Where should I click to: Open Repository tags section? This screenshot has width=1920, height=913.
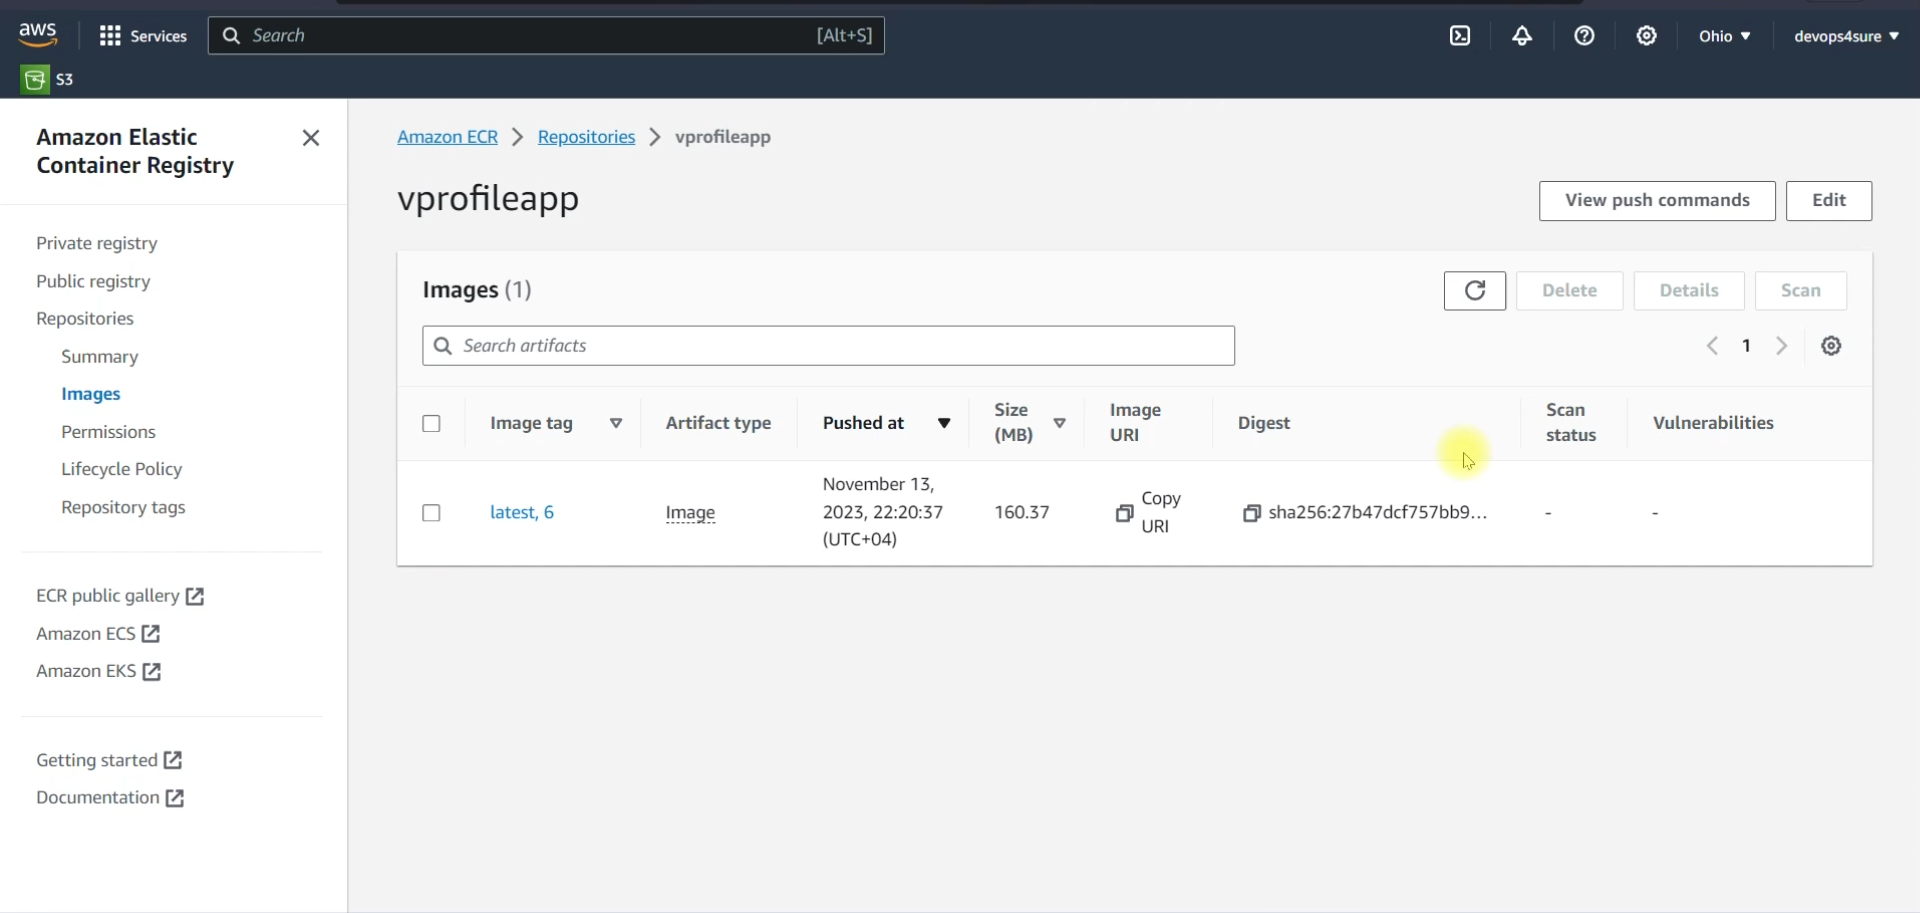[x=123, y=507]
